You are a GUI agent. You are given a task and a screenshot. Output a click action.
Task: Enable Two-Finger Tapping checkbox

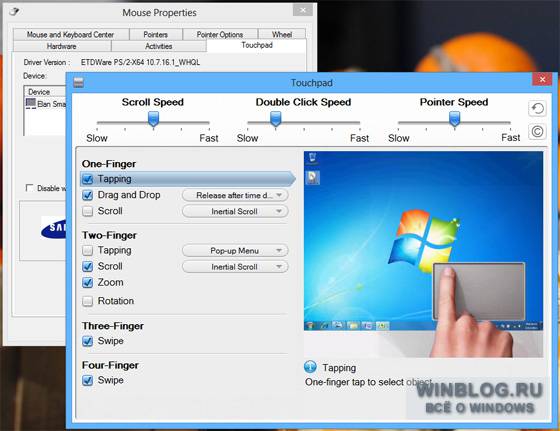pos(88,250)
